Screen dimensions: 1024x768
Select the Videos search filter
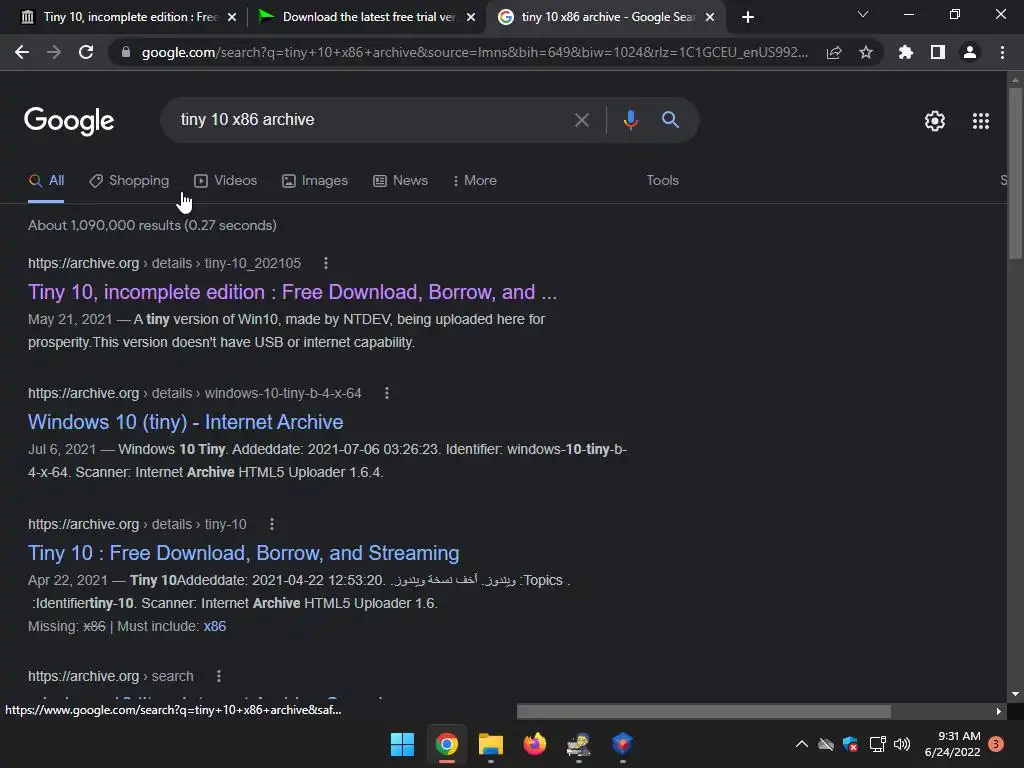click(226, 181)
